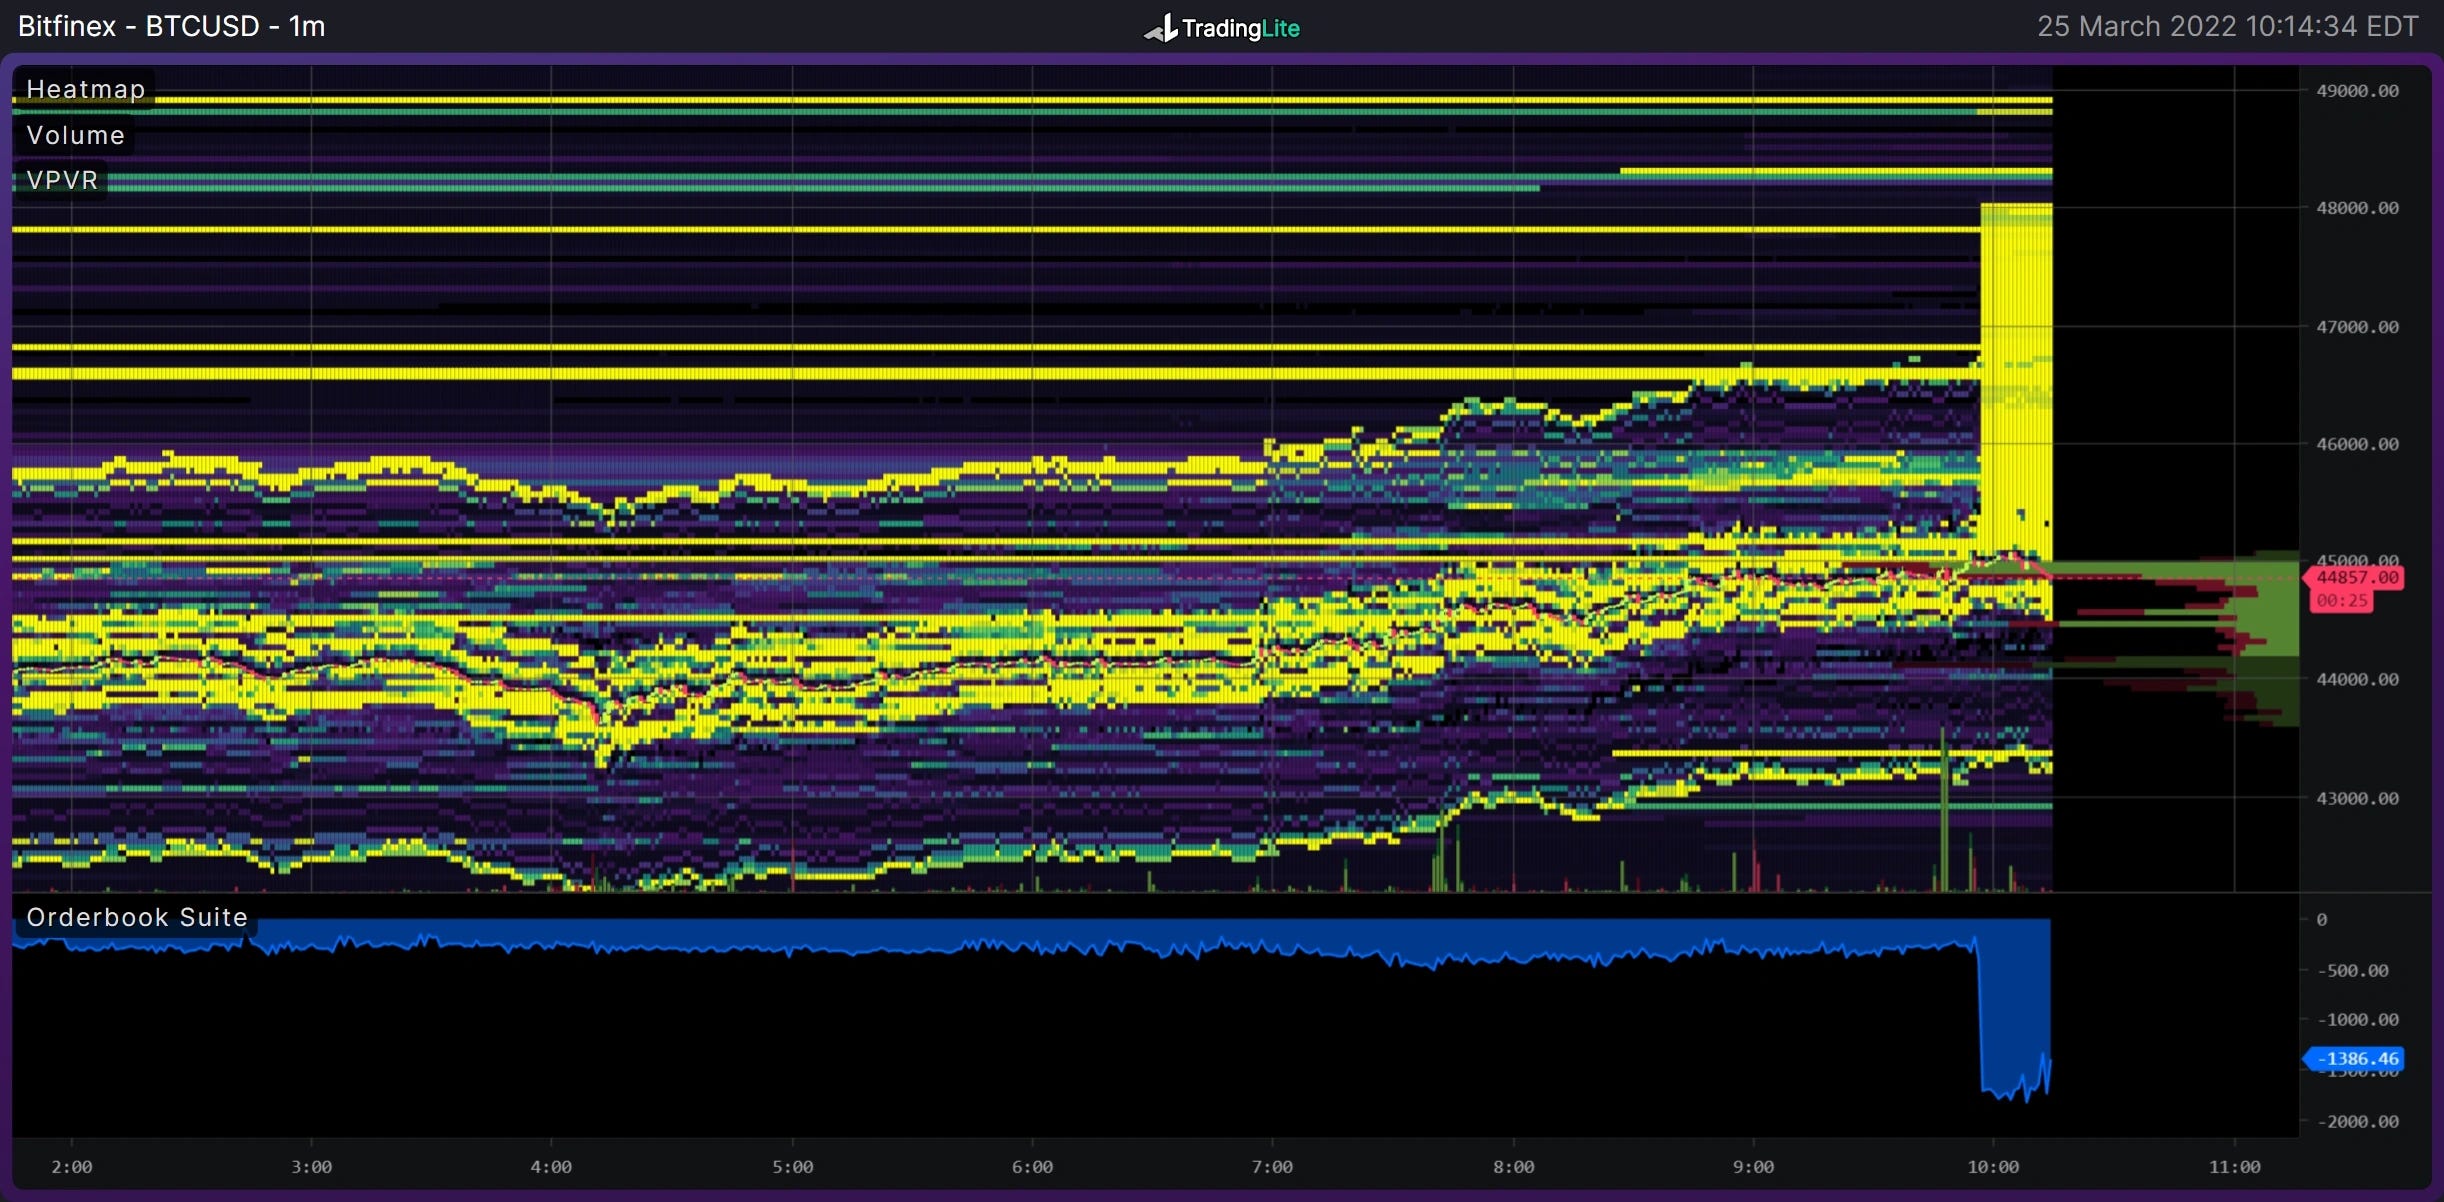Click the countdown timer 00:25 label

(x=2342, y=600)
